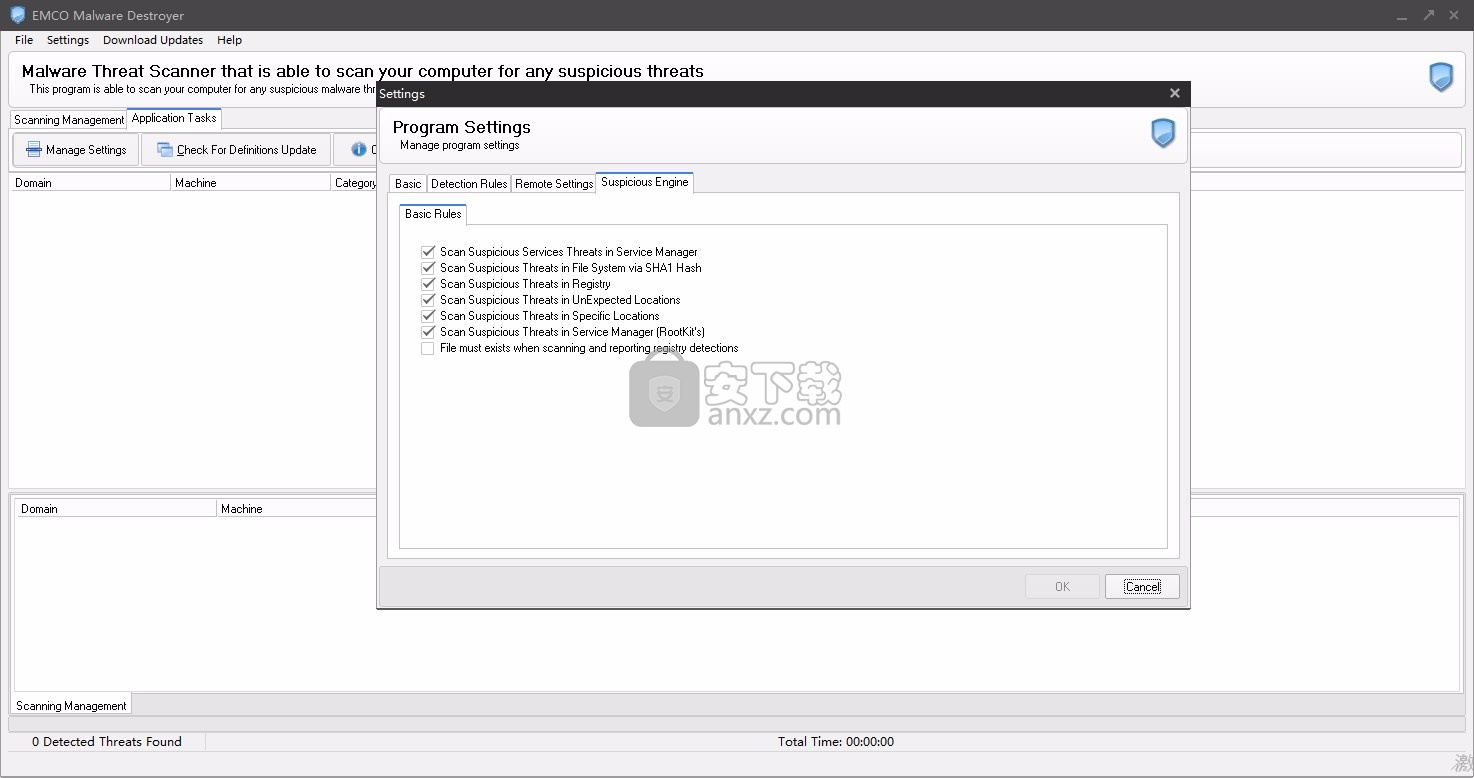This screenshot has width=1474, height=778.
Task: Click the 'Total Time: 00:00:00' status text
Action: tap(836, 742)
